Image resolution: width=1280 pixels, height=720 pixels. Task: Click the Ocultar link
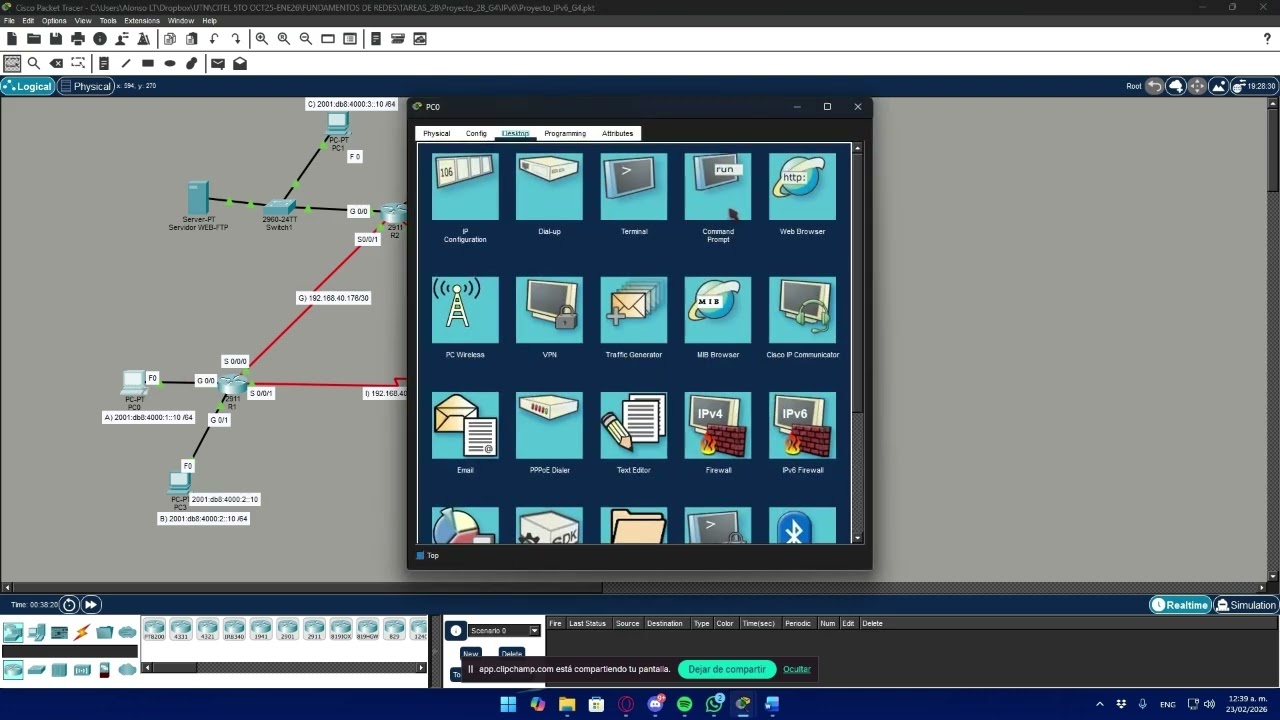tap(797, 669)
